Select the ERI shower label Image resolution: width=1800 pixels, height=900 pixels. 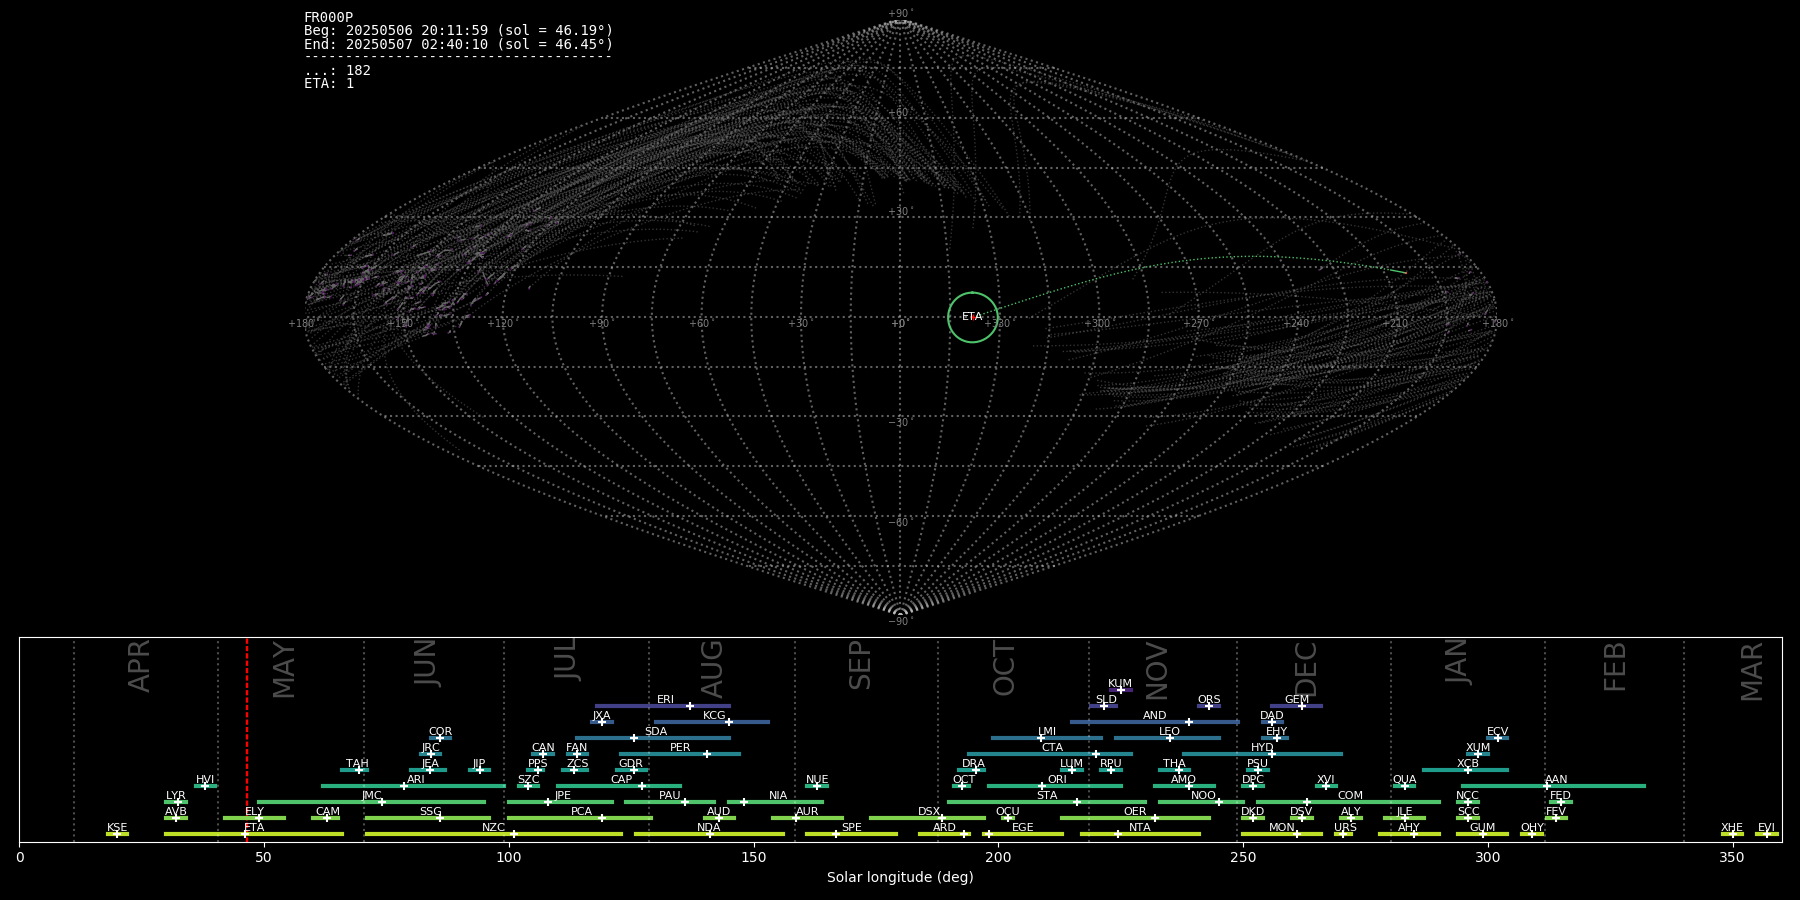pyautogui.click(x=665, y=700)
